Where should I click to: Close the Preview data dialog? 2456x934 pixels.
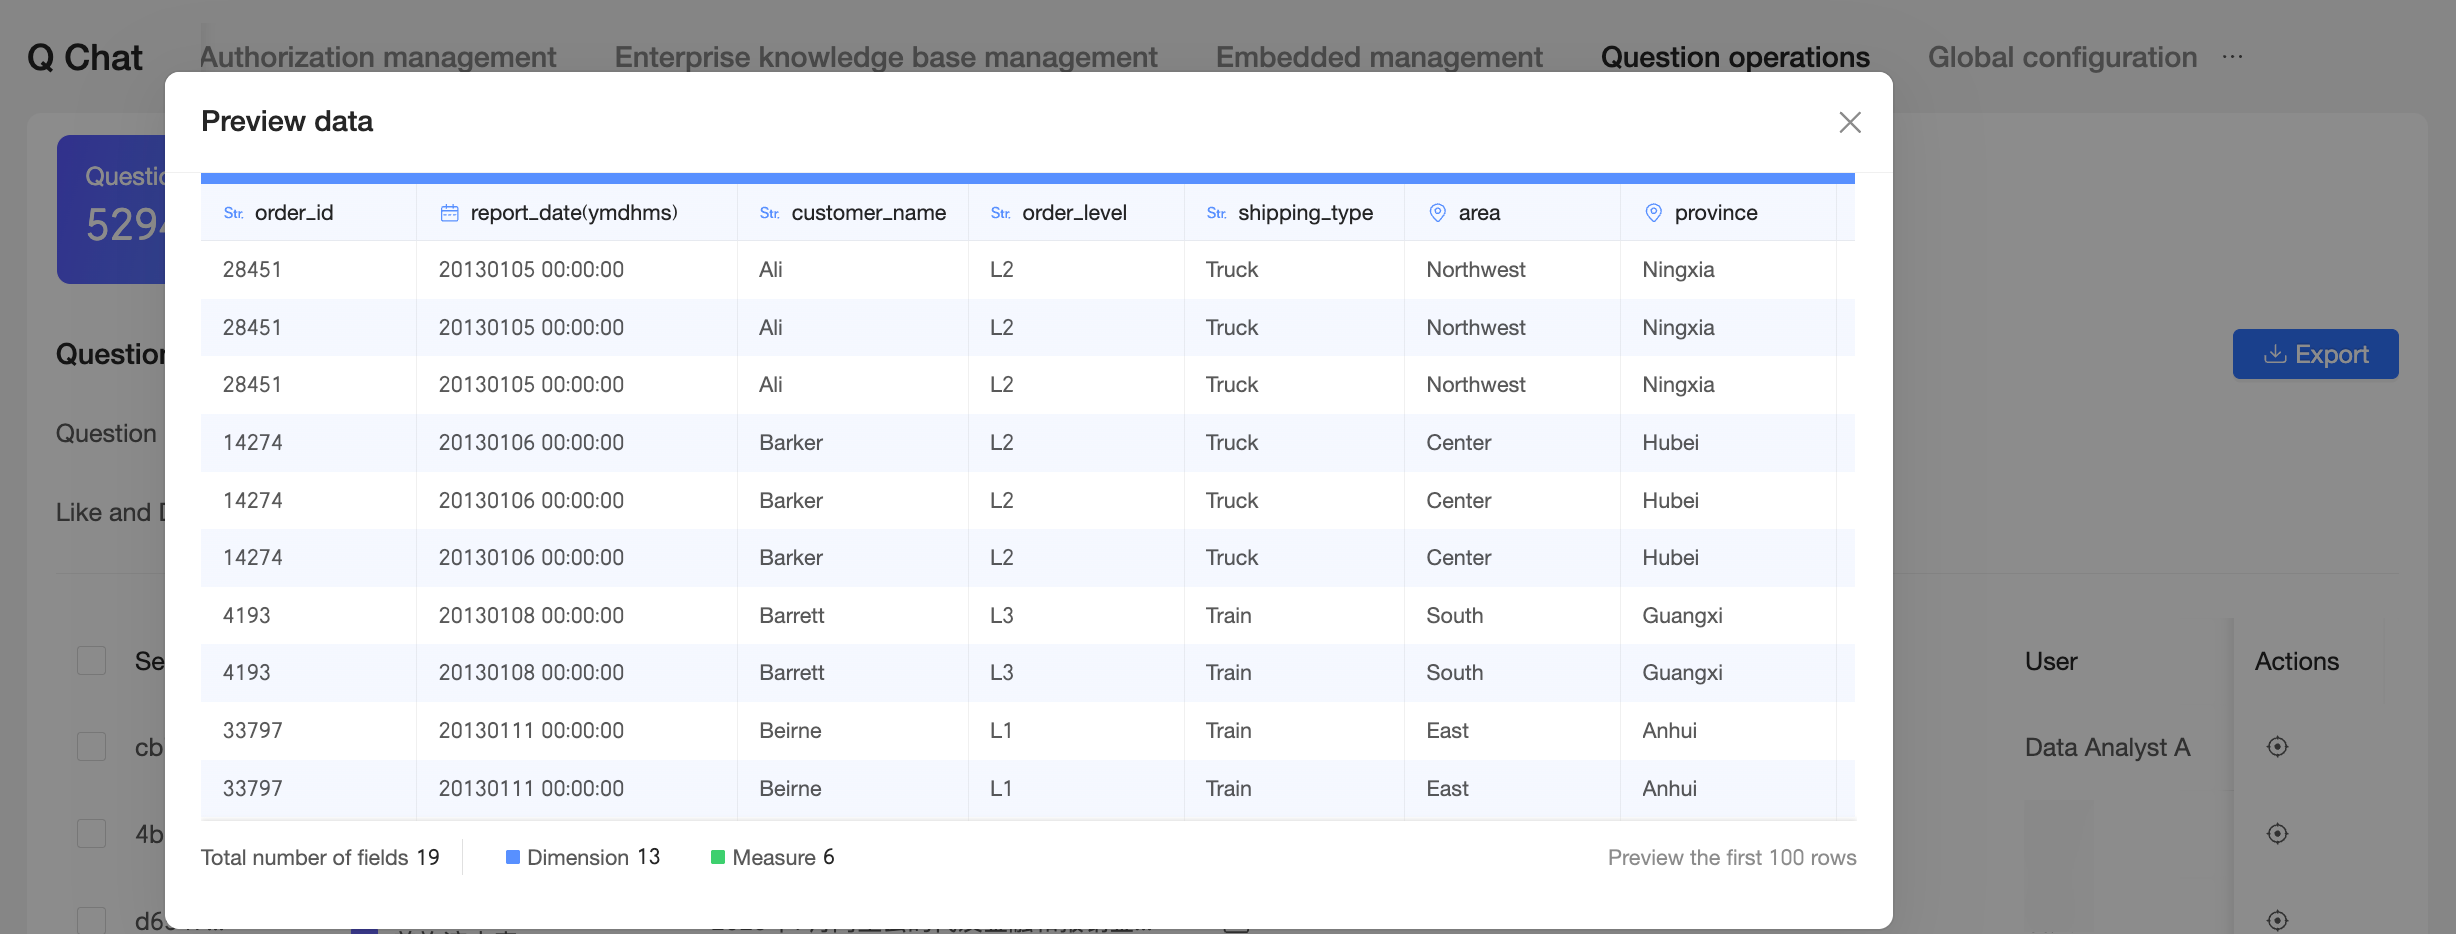1849,122
